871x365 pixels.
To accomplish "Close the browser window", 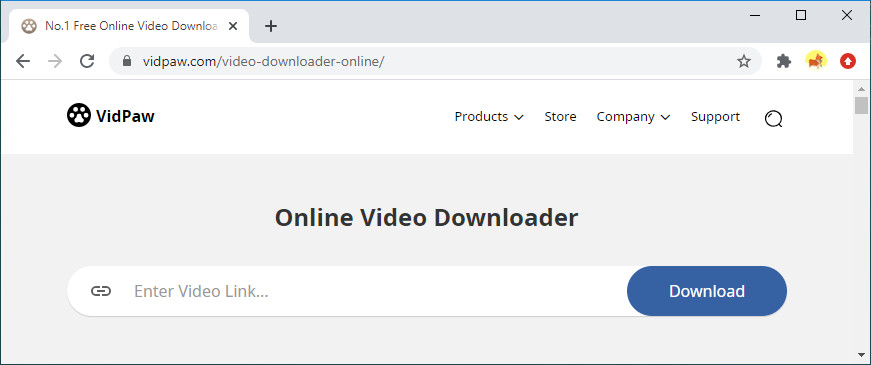I will pyautogui.click(x=847, y=16).
